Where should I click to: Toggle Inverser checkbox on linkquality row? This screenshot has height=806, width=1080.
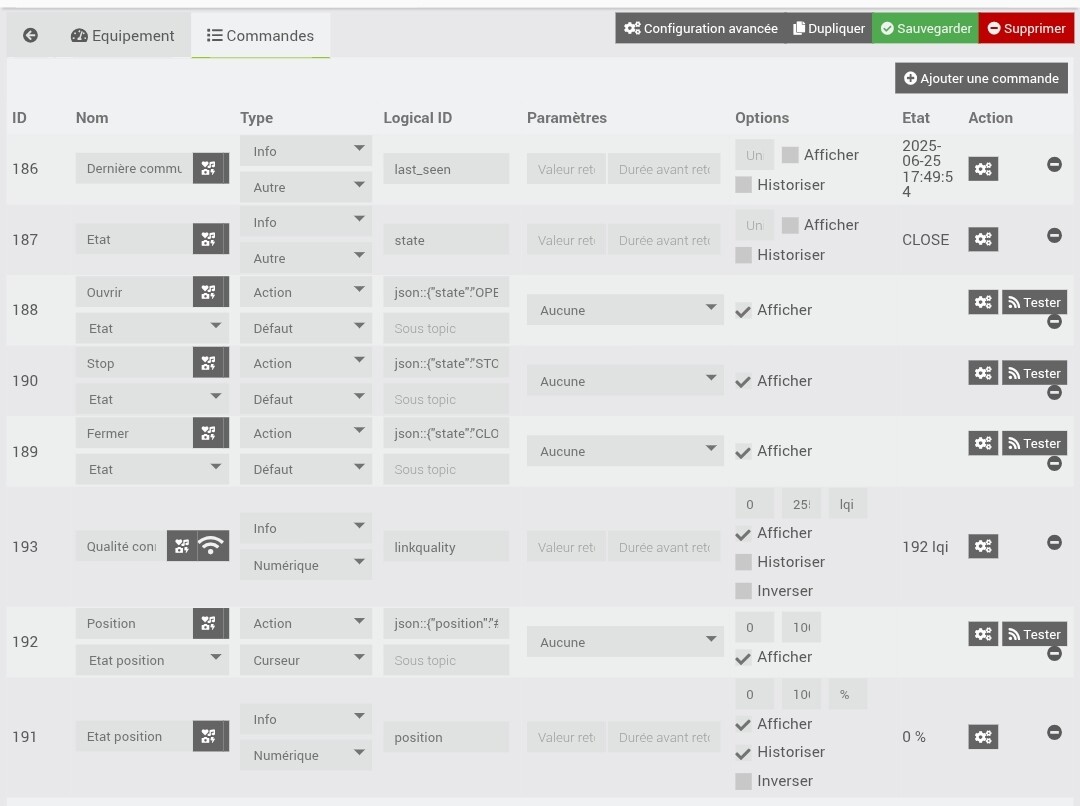coord(743,590)
